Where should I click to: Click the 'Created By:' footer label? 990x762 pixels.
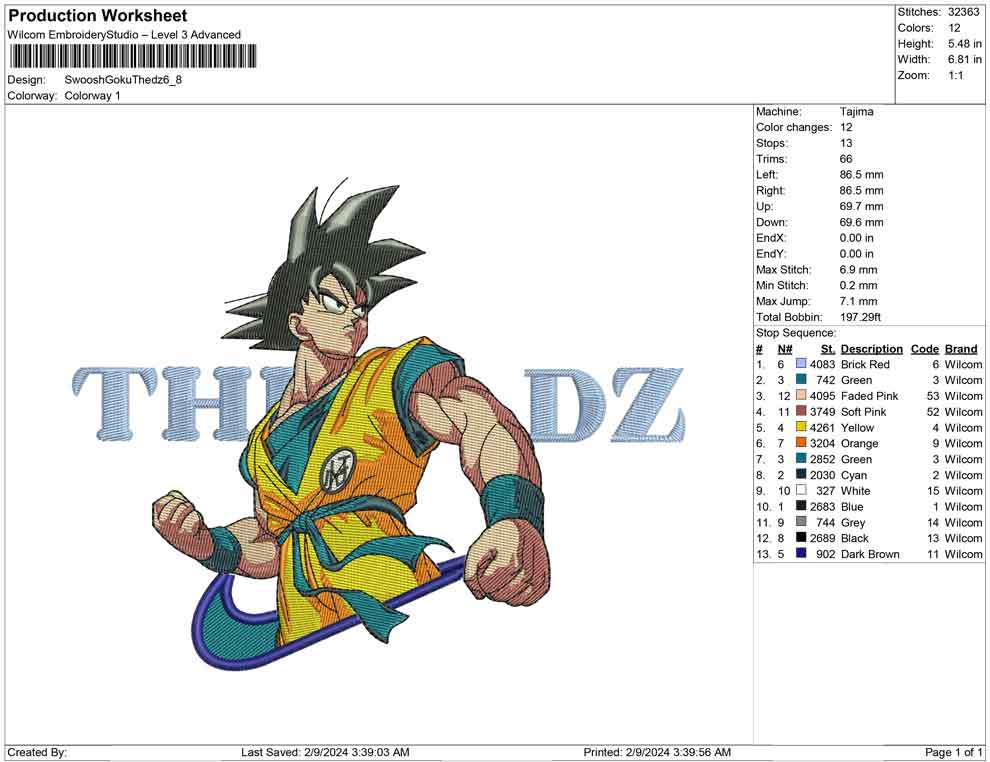(37, 752)
